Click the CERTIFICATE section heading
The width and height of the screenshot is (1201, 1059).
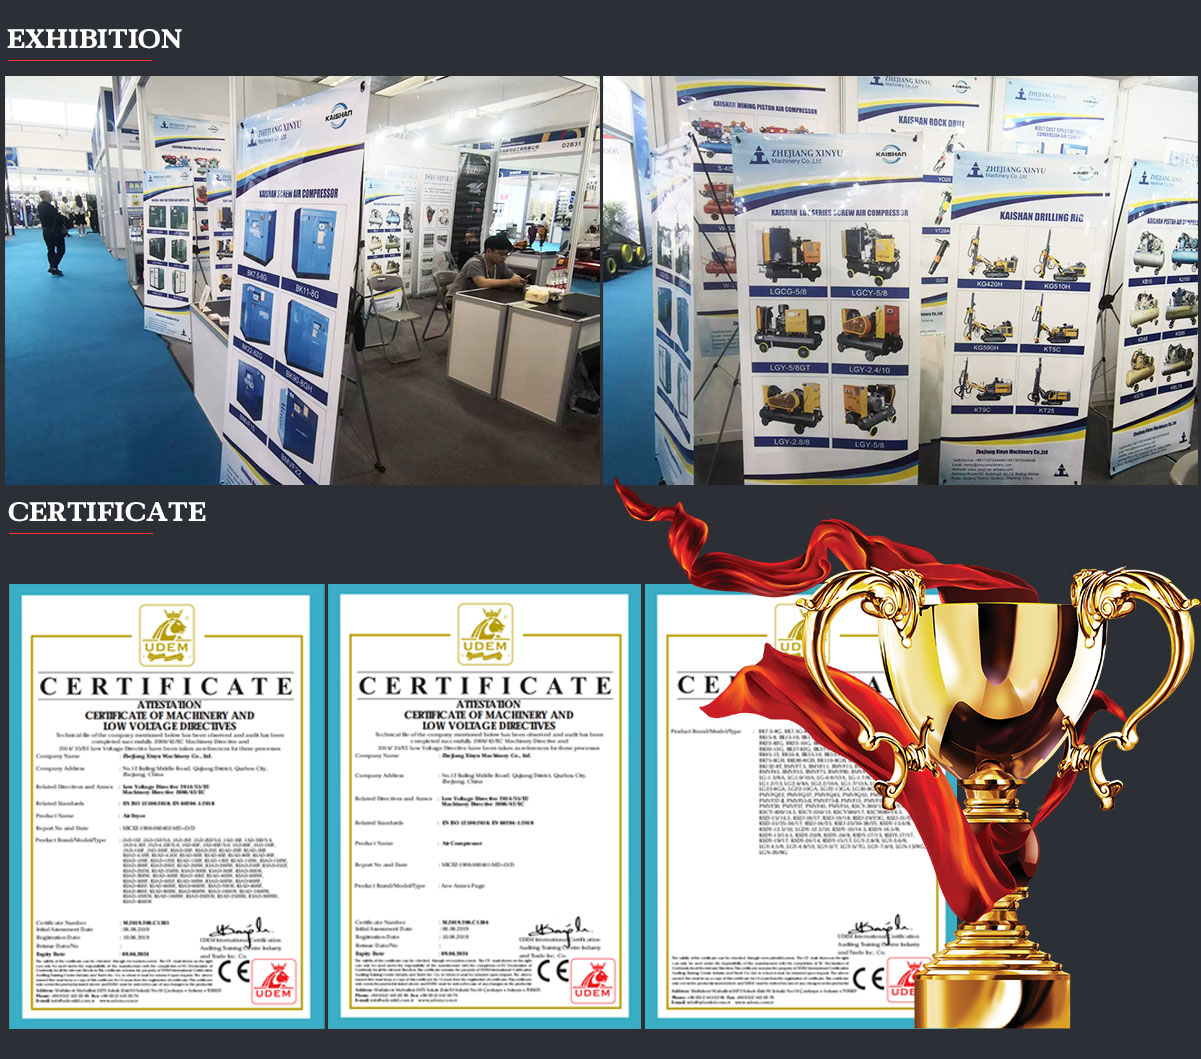(107, 512)
